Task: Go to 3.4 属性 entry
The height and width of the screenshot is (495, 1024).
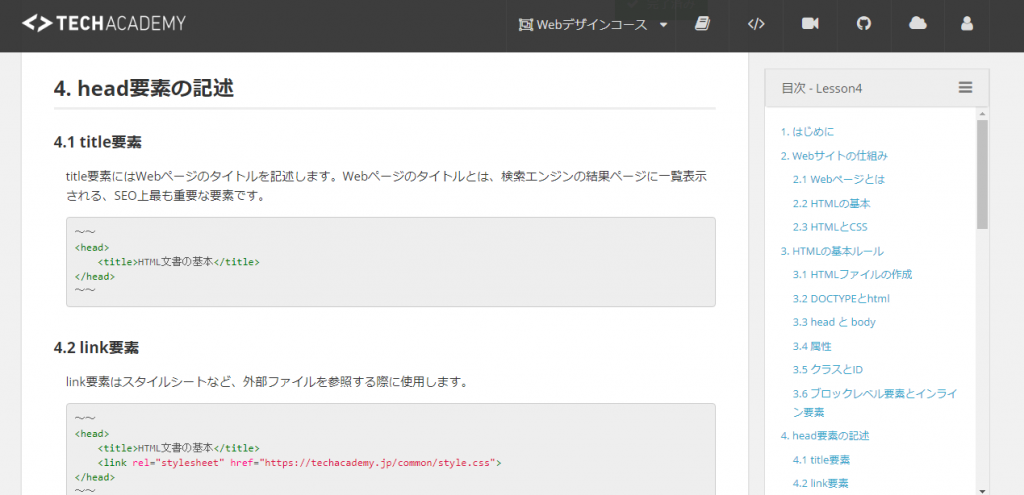Action: (x=812, y=346)
